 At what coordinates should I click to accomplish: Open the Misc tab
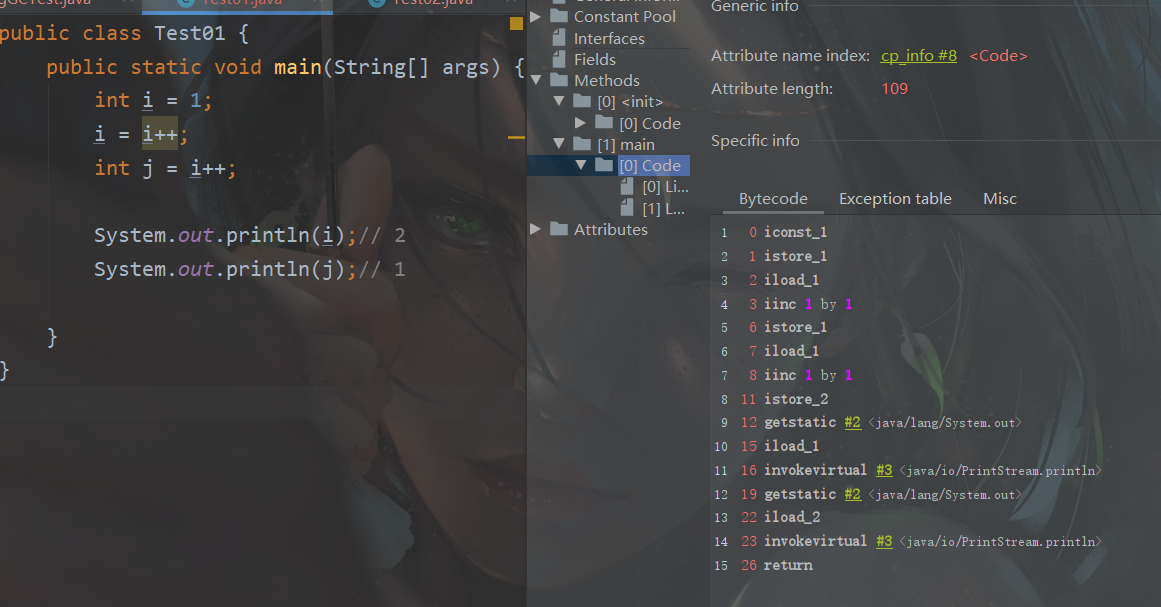1000,198
